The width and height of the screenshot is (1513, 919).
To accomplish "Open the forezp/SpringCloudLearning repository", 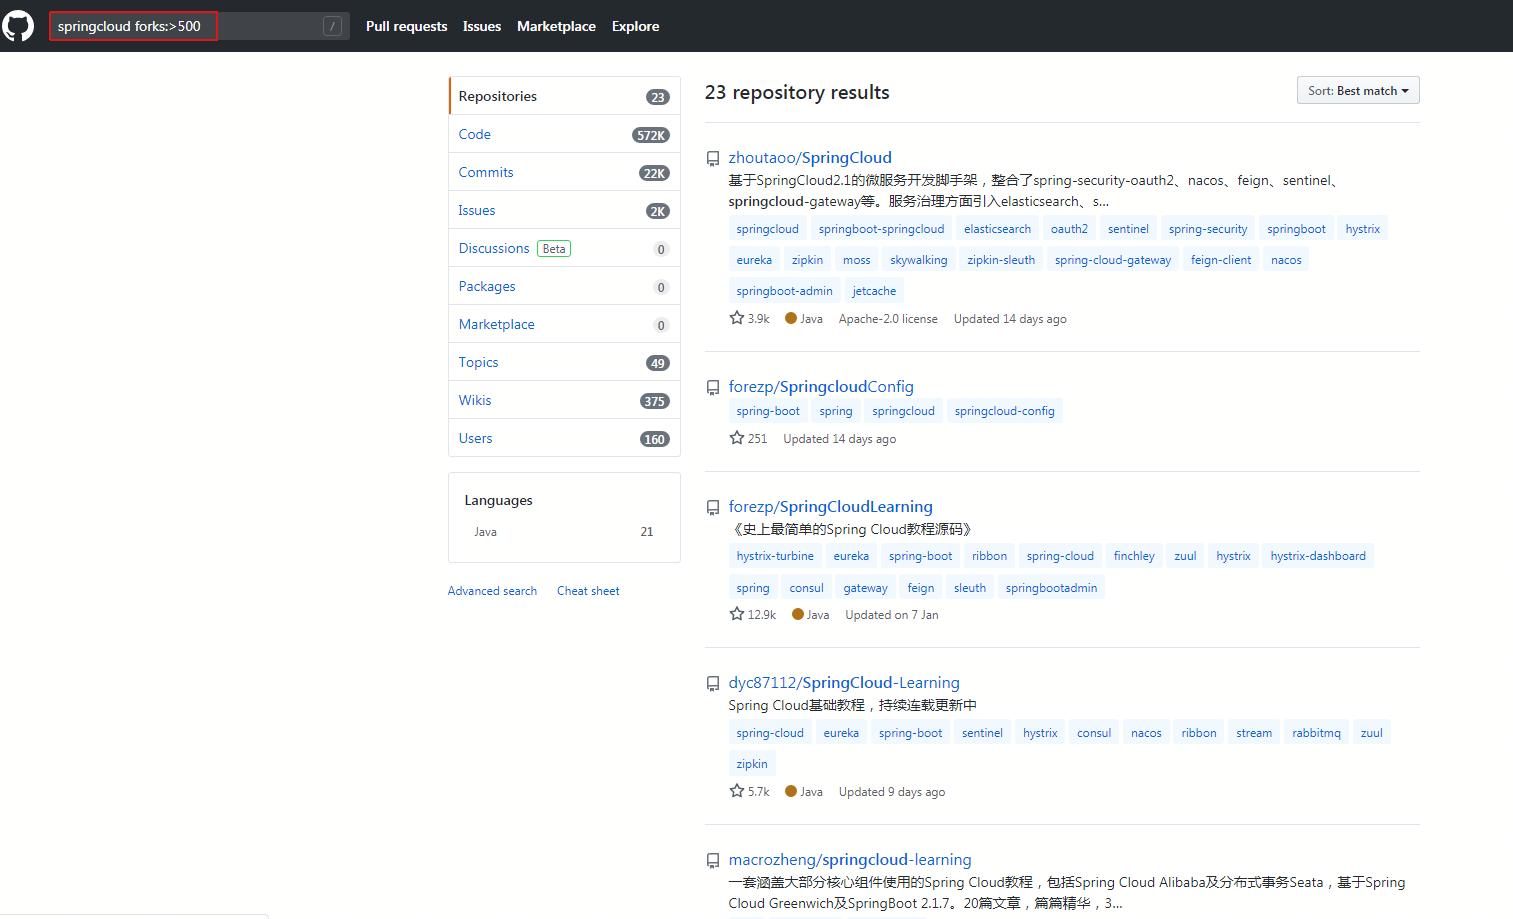I will point(830,506).
